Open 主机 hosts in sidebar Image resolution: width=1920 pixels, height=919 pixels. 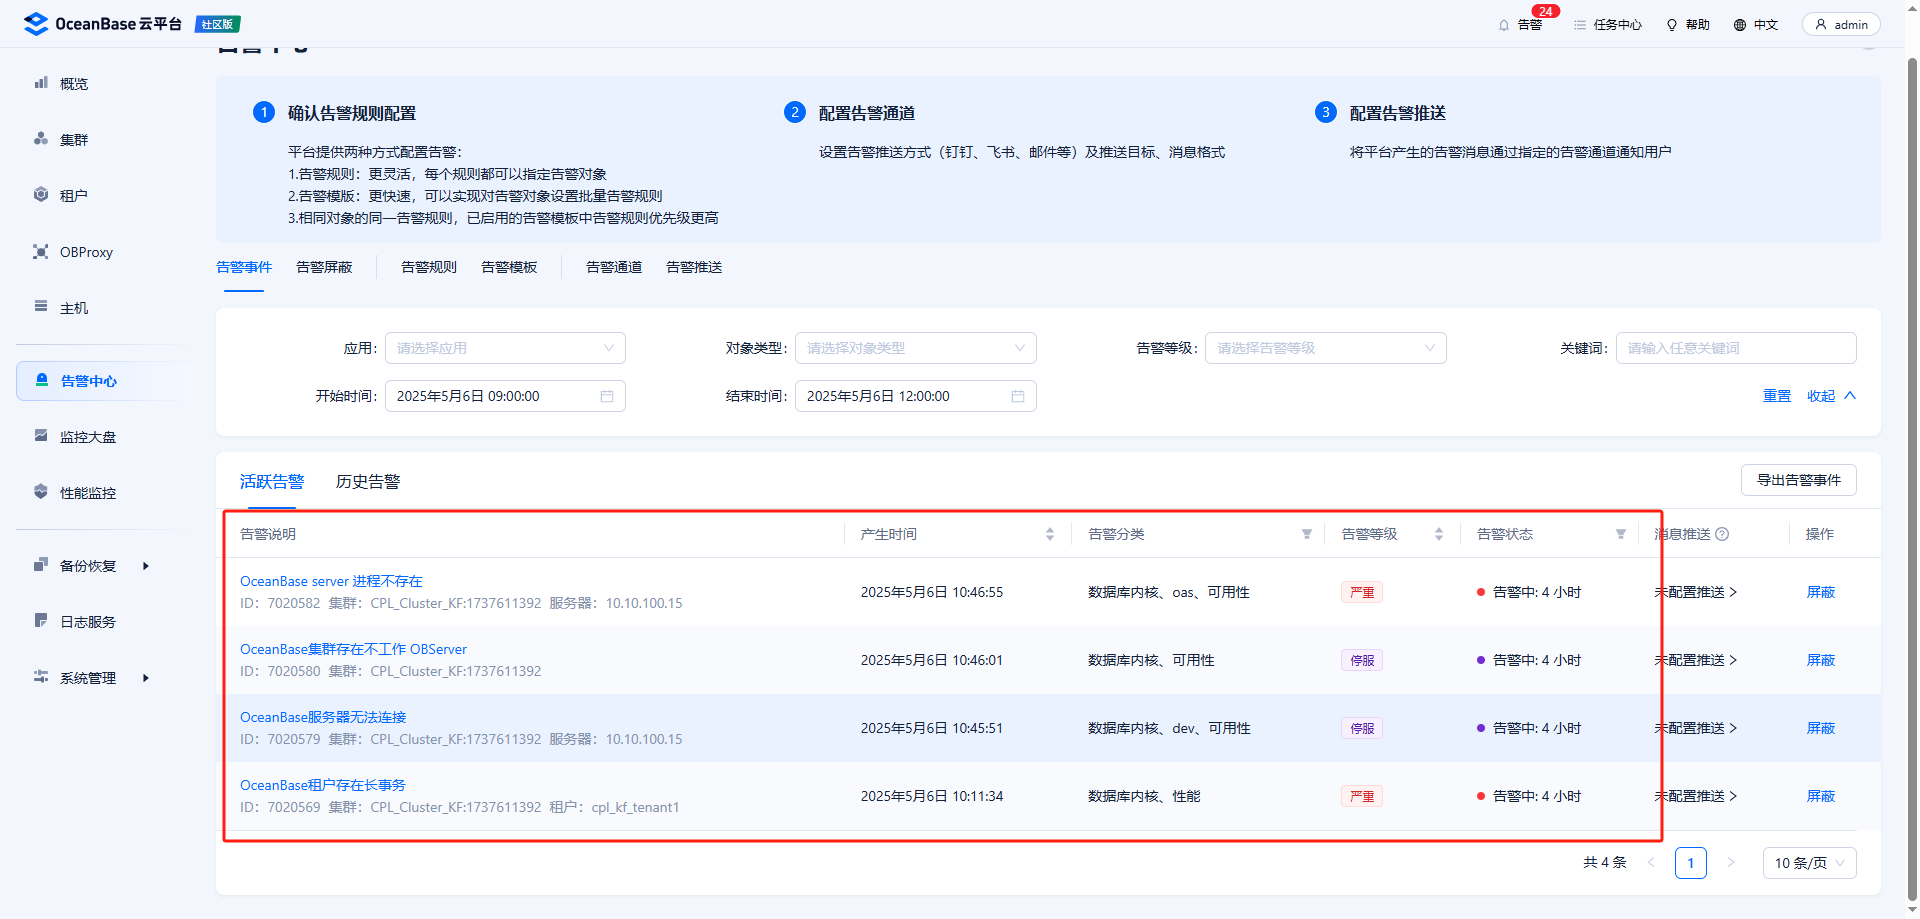[73, 308]
